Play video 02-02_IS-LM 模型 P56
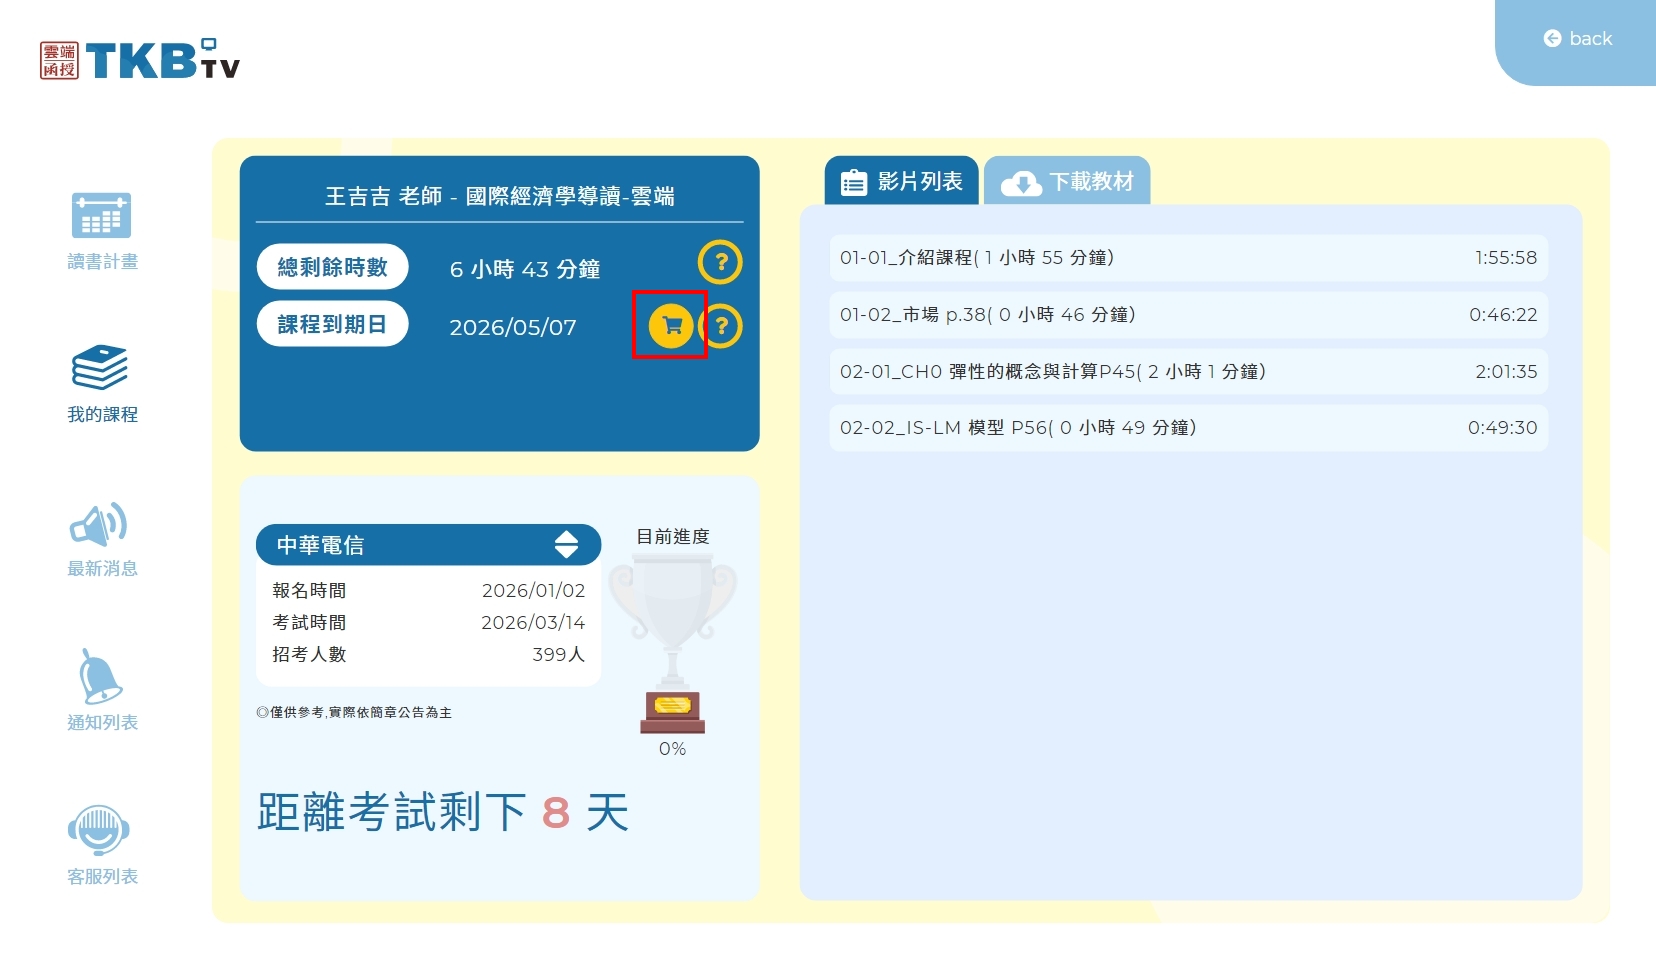1656x955 pixels. (1188, 428)
